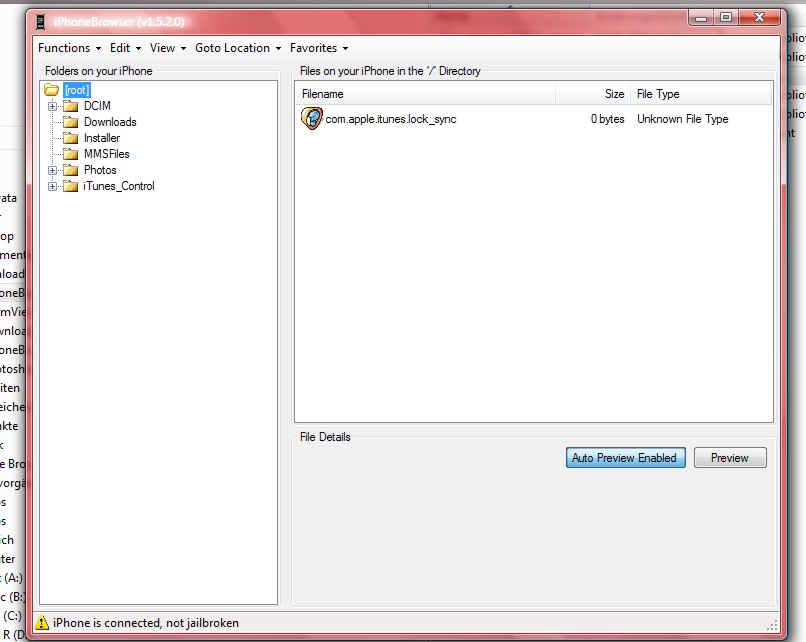Click the com.apple.itunes.lock_sync file icon

click(x=311, y=119)
